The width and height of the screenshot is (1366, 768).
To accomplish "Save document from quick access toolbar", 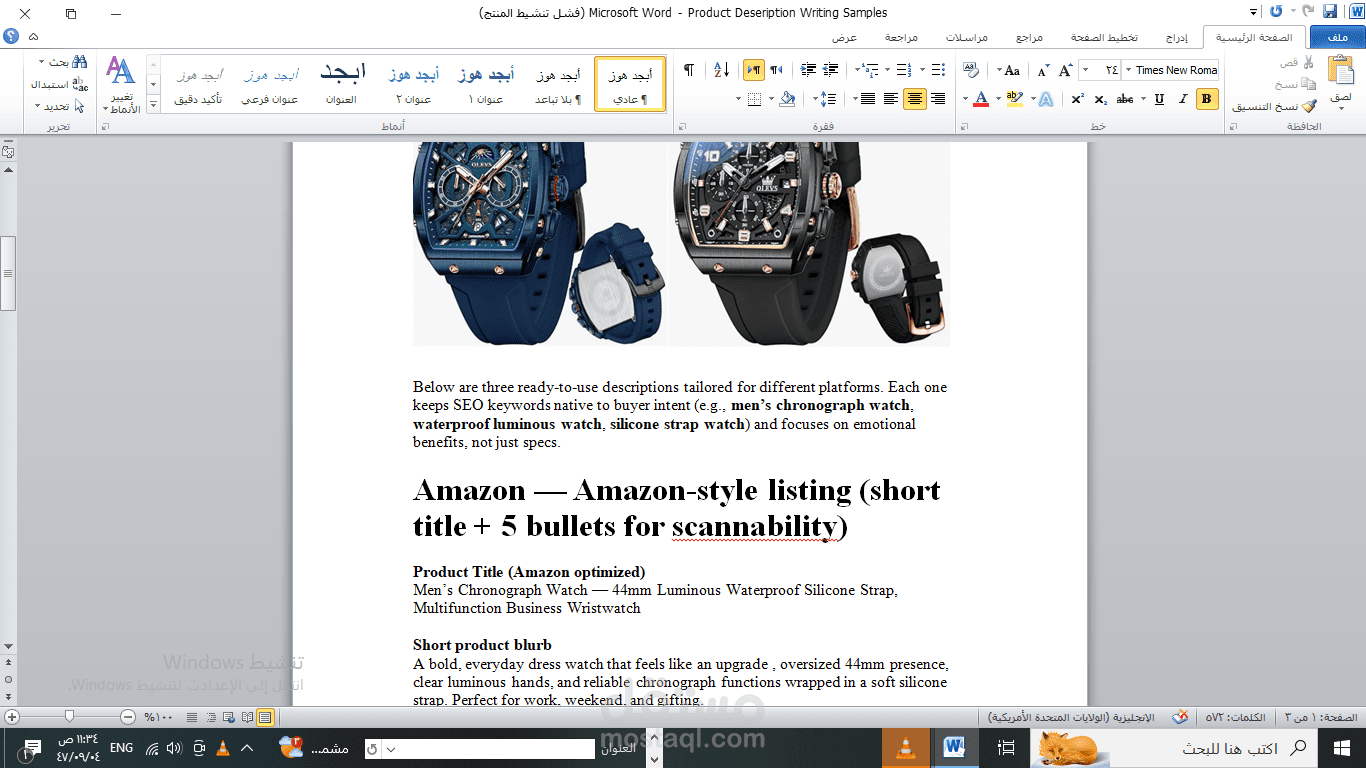I will (1330, 12).
